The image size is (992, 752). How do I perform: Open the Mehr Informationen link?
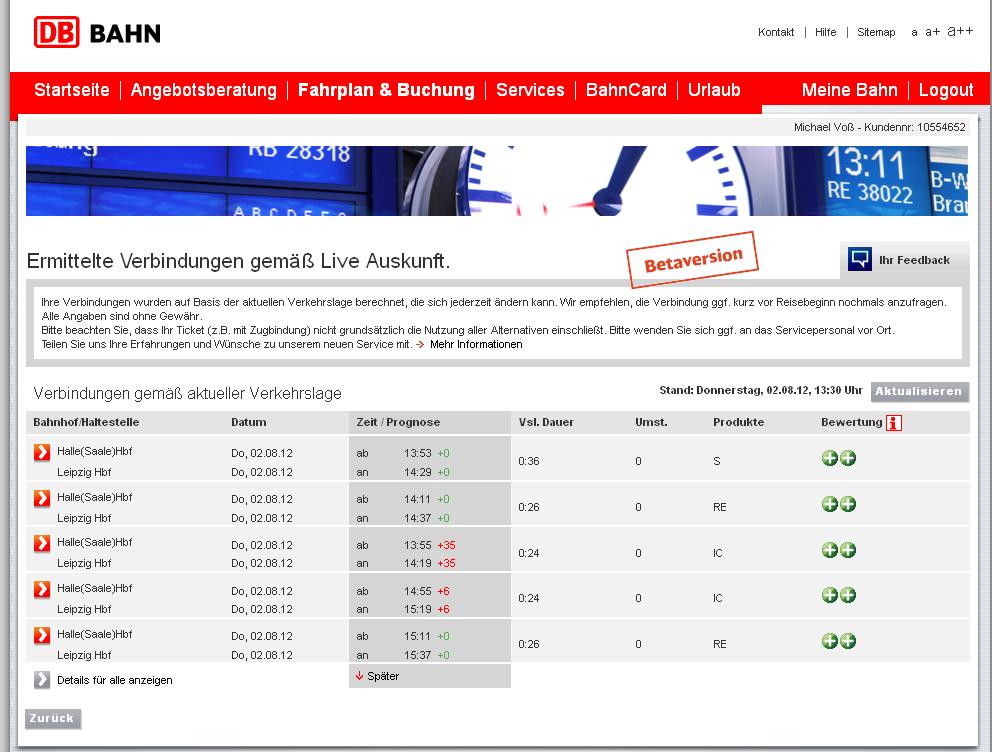(476, 345)
